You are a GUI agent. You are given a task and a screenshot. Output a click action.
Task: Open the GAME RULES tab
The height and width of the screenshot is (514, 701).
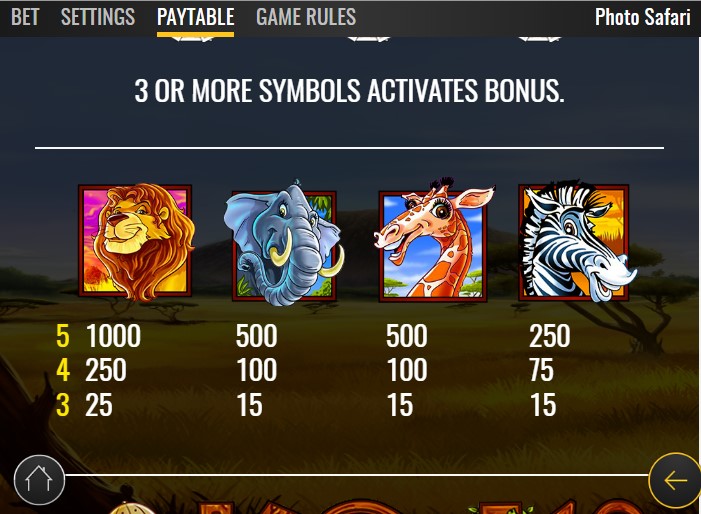[306, 17]
